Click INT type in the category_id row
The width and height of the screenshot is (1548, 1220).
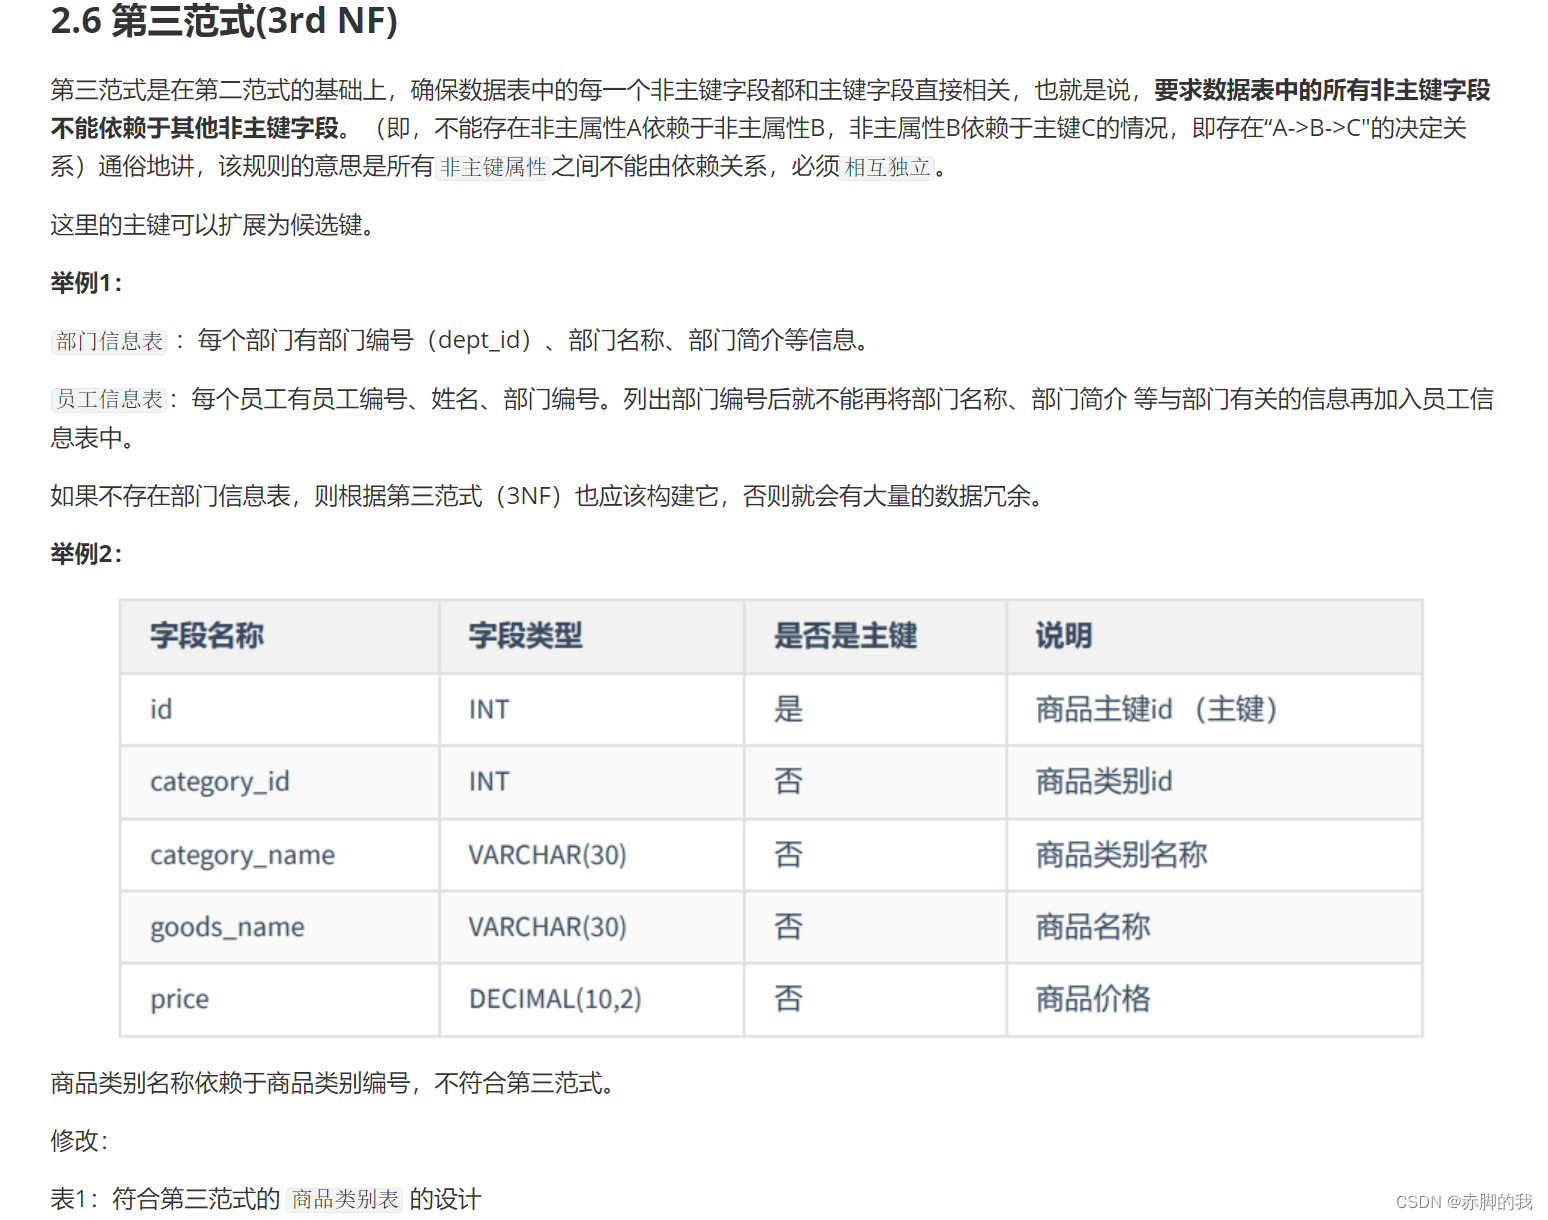[x=489, y=781]
